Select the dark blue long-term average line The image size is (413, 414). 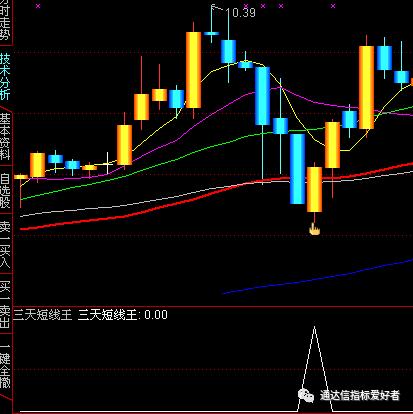[317, 278]
